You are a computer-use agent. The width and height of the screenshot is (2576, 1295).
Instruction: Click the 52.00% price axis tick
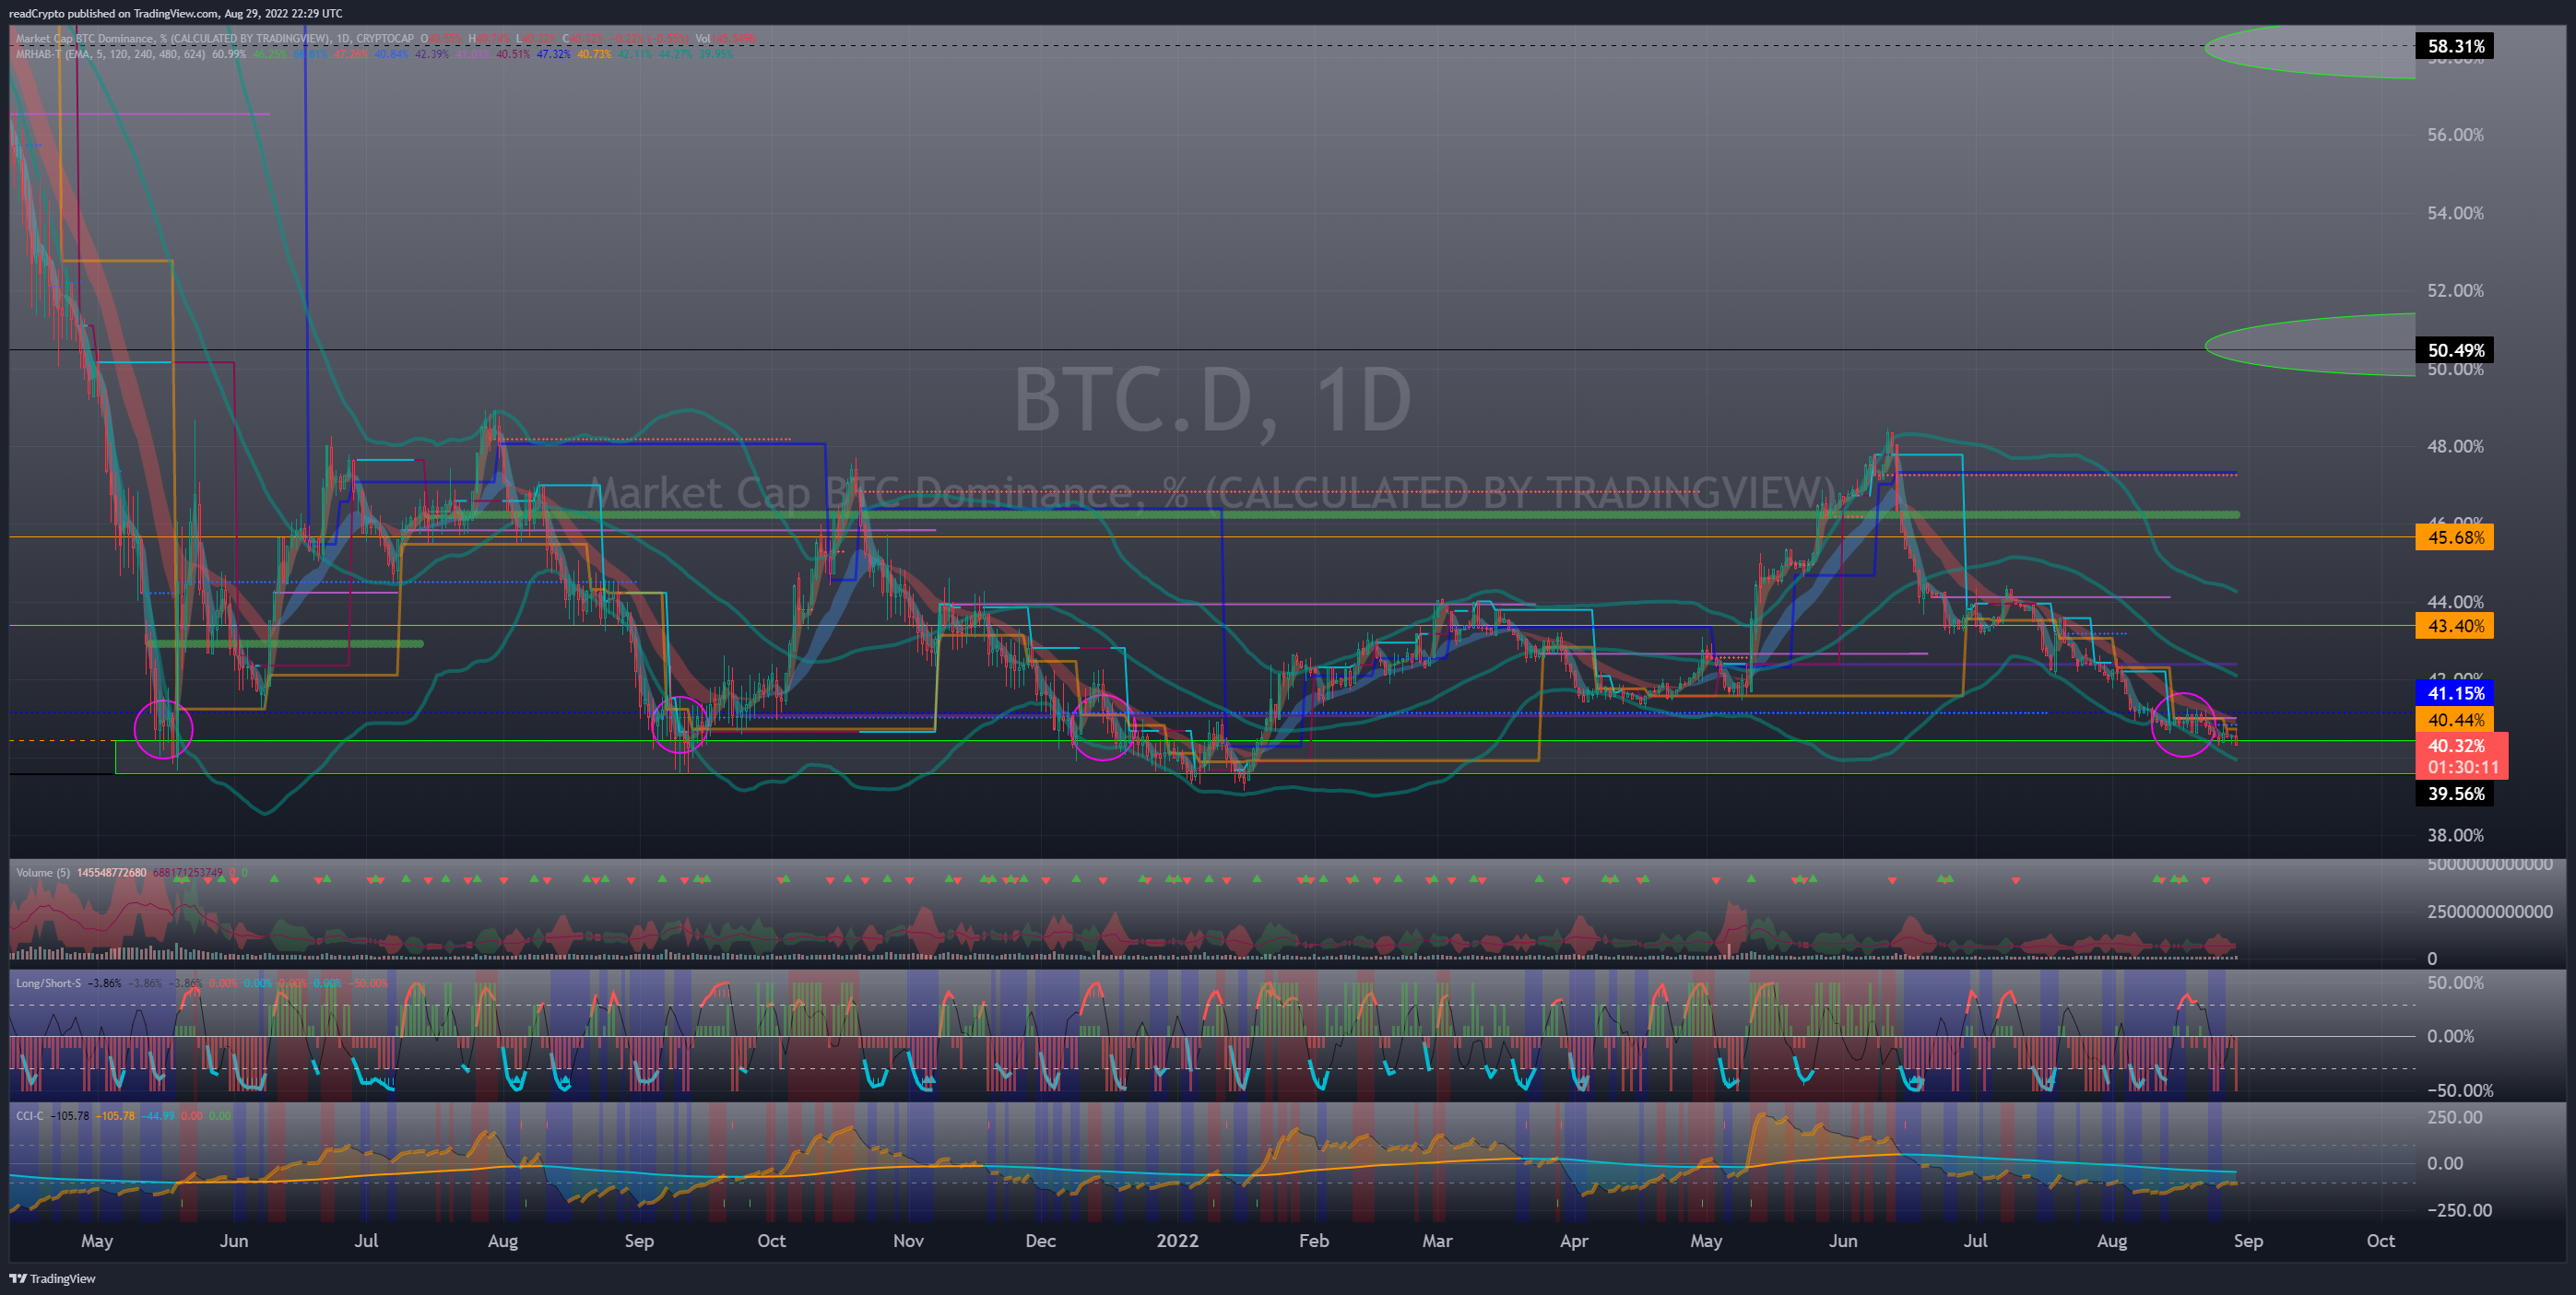(x=2455, y=291)
